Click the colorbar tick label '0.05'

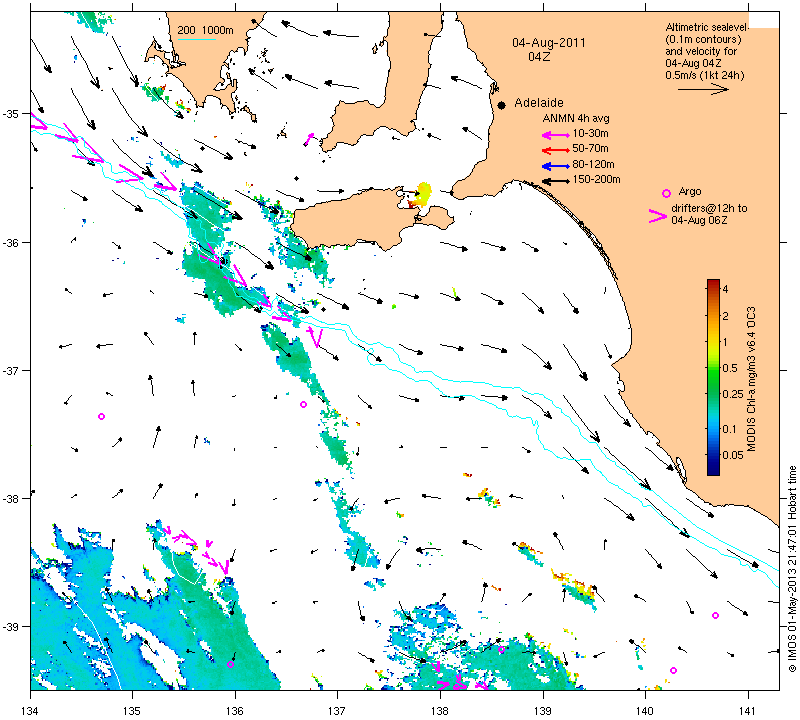click(x=733, y=455)
